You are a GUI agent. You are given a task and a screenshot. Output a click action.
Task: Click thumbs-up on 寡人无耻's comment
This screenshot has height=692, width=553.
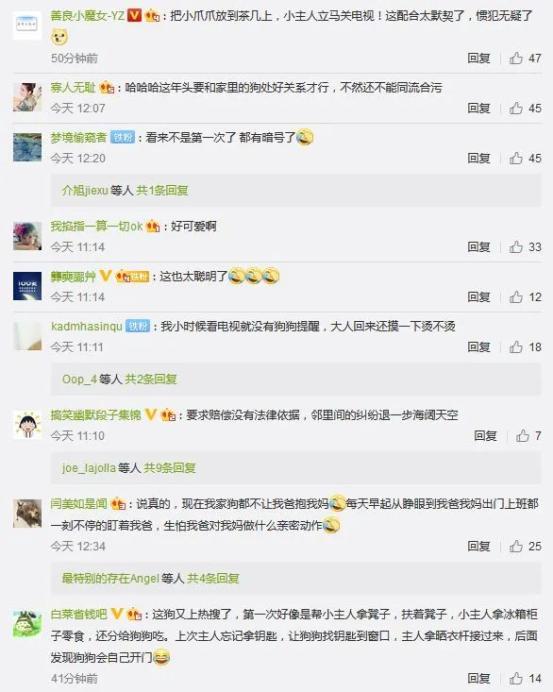(x=516, y=108)
